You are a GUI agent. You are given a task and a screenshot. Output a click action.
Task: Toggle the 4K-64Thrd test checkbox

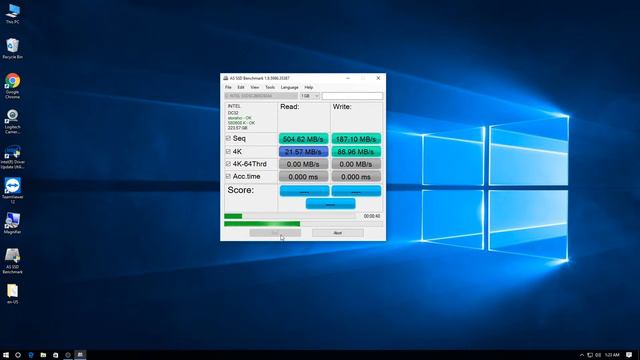(x=228, y=164)
